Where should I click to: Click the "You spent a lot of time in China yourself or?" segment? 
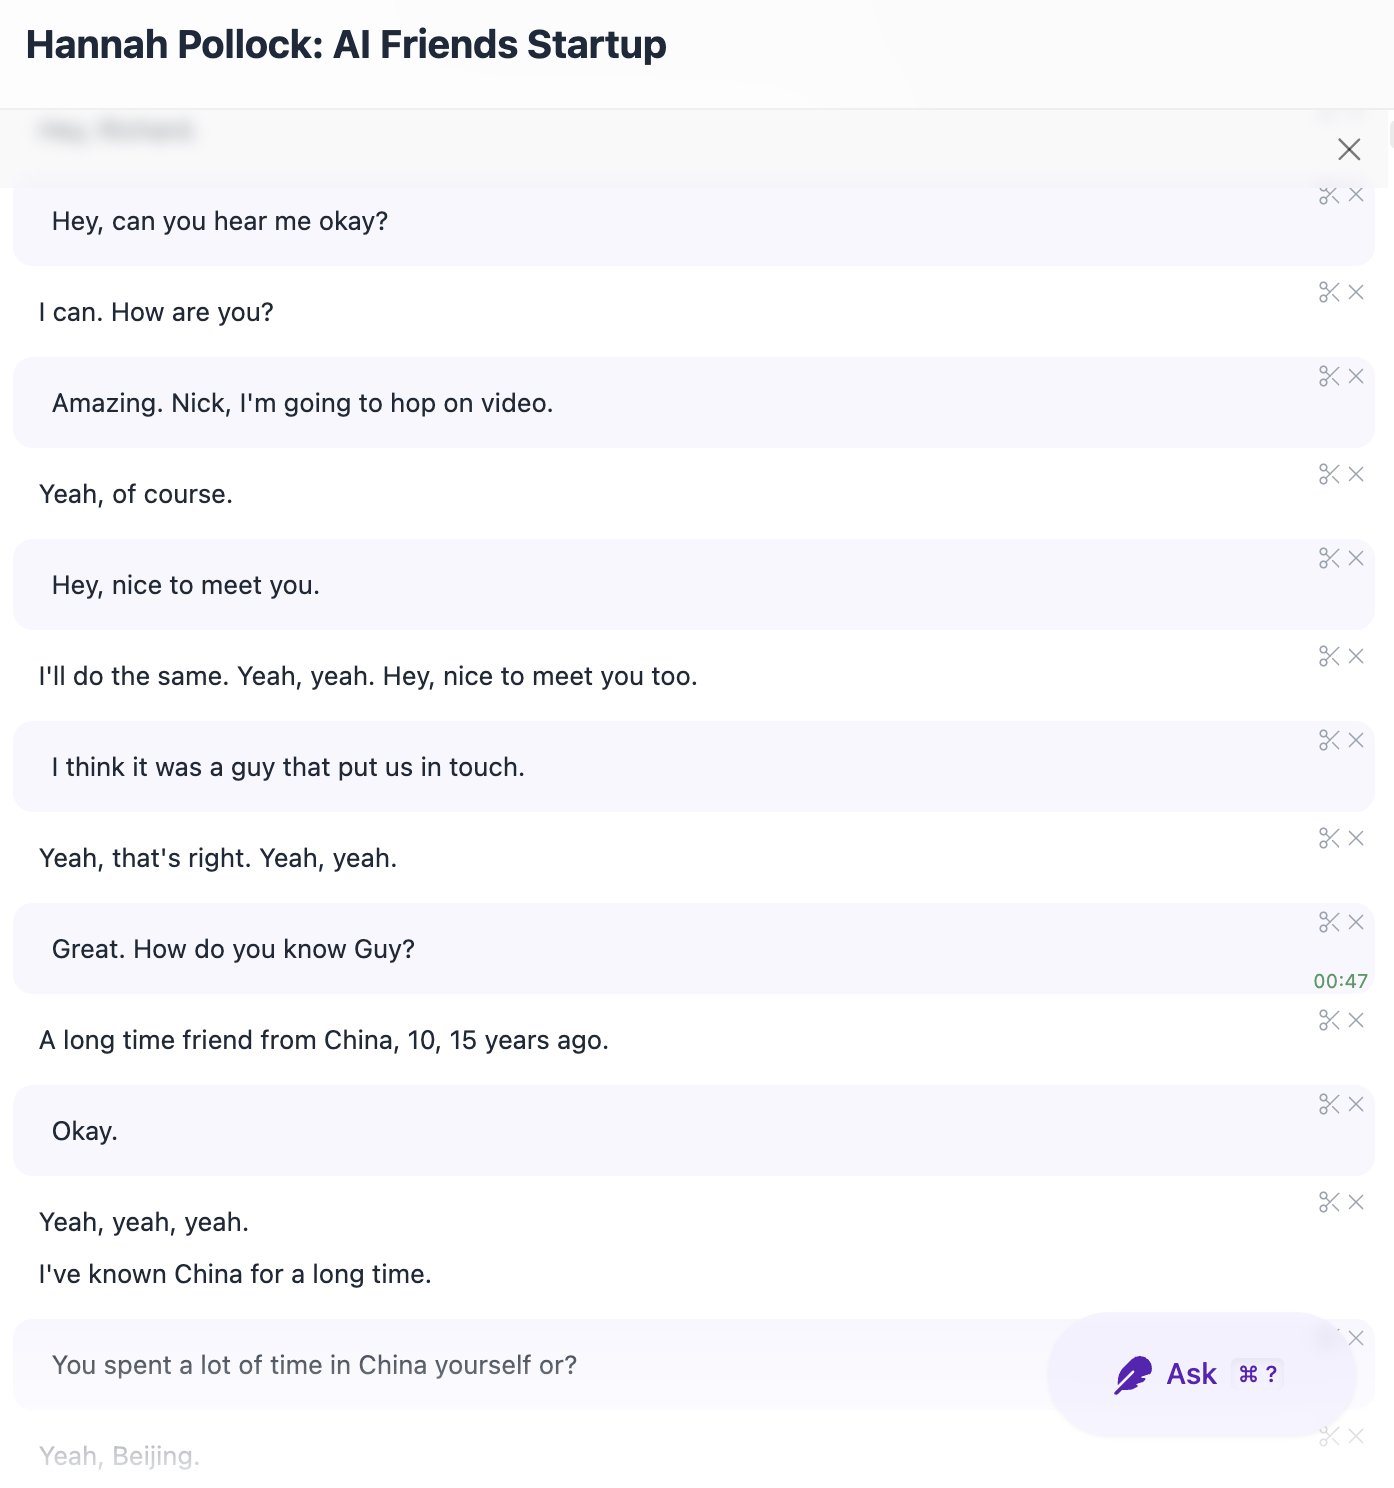(x=315, y=1364)
